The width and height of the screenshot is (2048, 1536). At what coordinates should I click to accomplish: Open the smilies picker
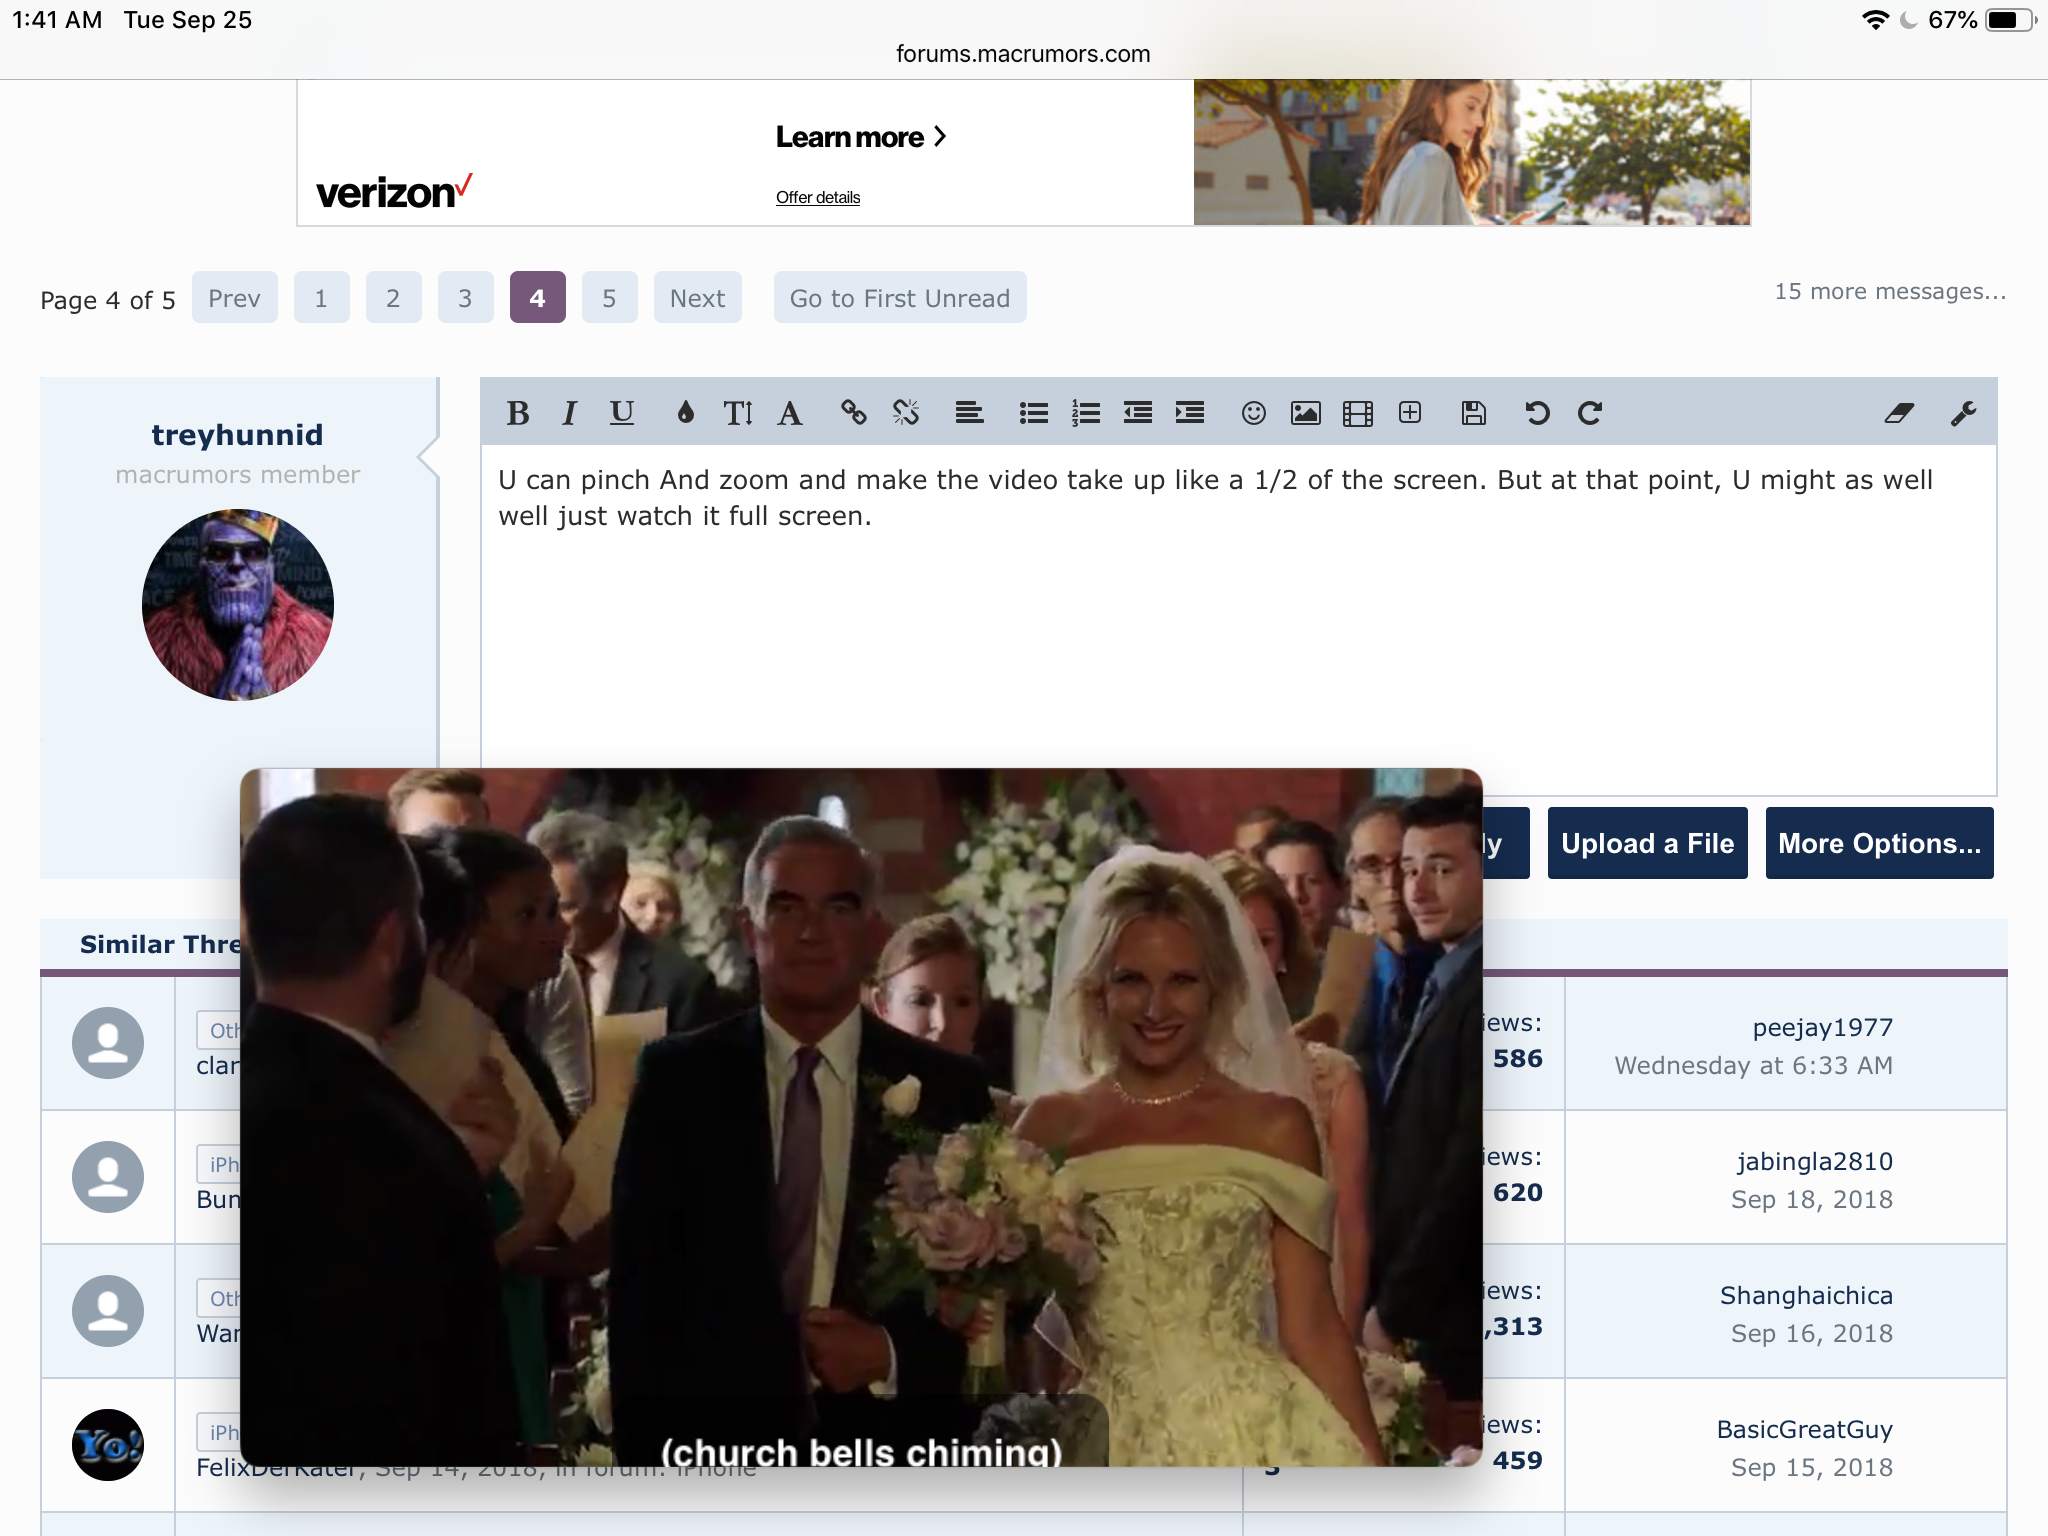tap(1253, 413)
